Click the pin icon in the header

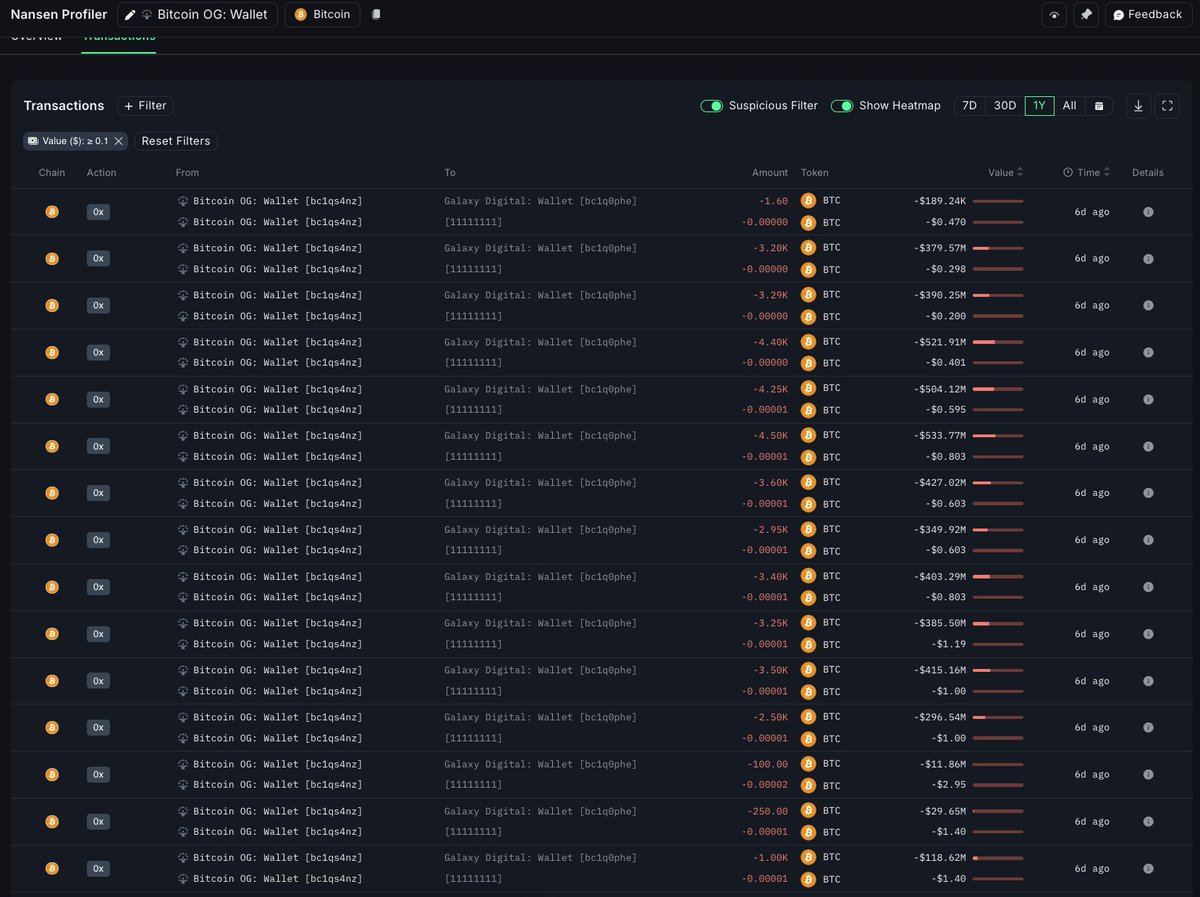(1086, 15)
